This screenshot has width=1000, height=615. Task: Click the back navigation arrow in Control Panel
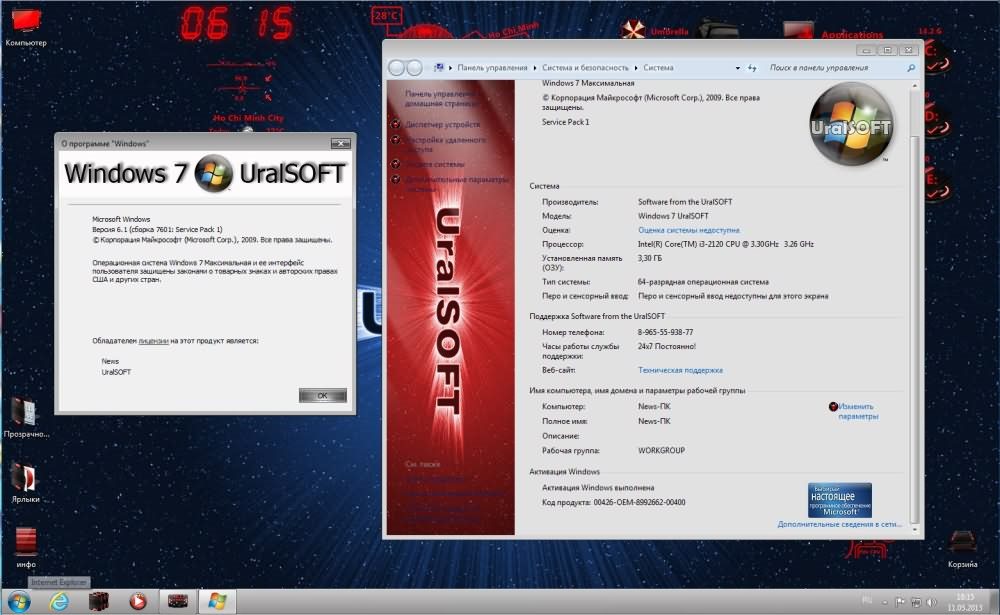(396, 68)
